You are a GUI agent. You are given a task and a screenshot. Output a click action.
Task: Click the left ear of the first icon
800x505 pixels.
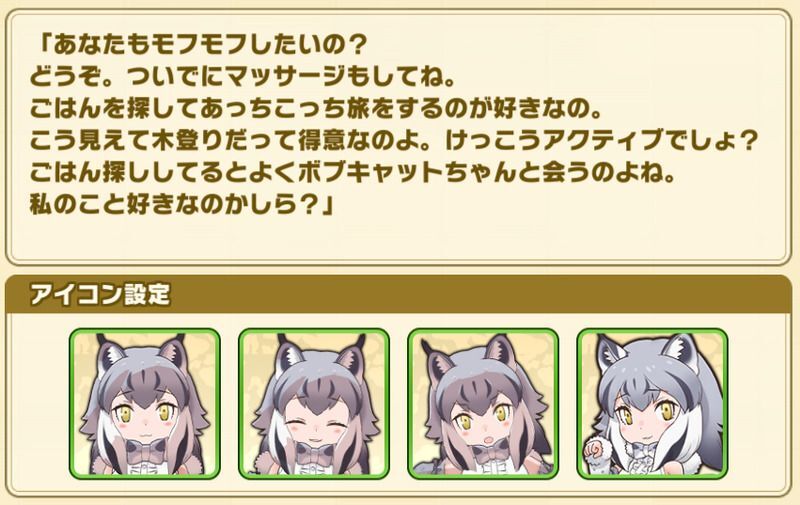tap(109, 353)
